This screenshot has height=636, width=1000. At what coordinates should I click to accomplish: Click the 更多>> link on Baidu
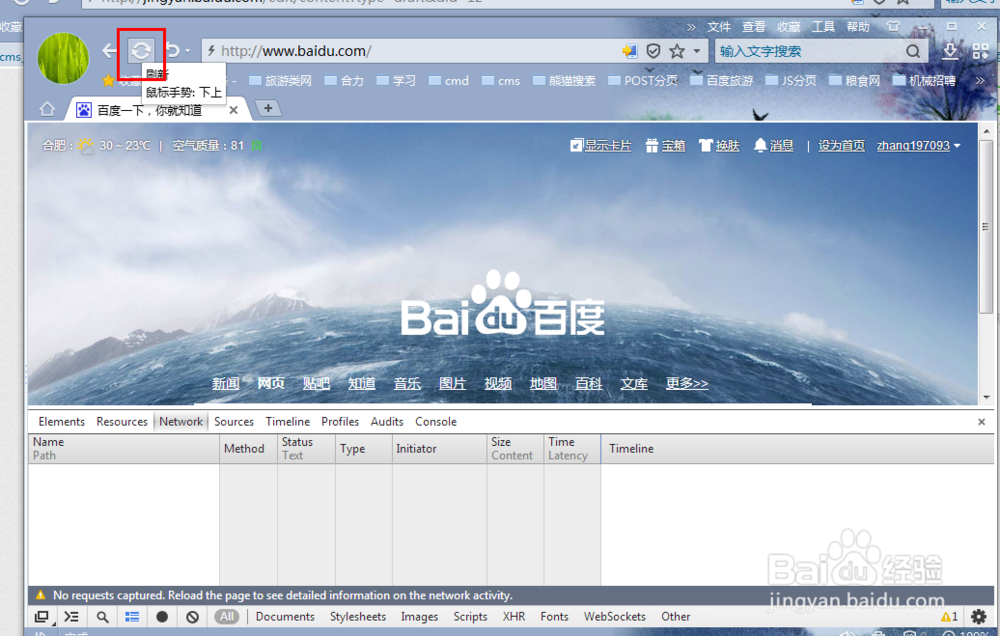tap(687, 383)
